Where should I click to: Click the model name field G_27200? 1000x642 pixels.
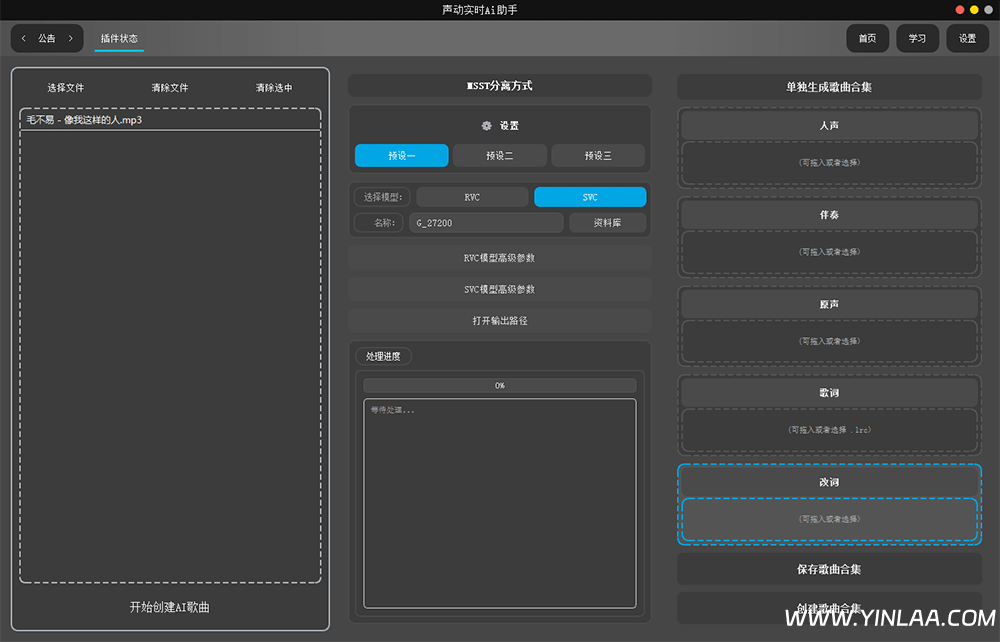point(486,223)
